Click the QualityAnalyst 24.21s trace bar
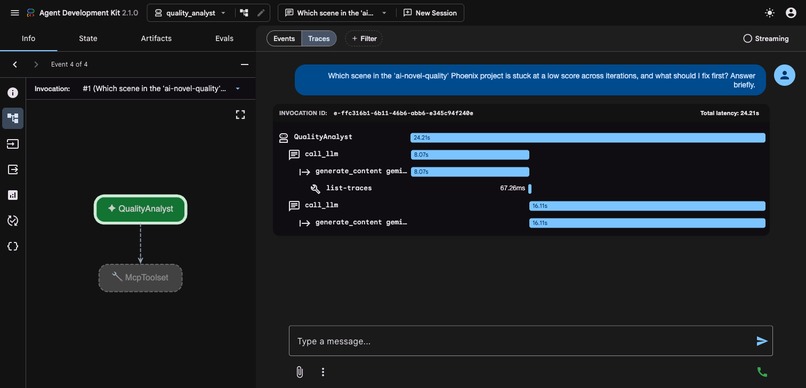This screenshot has height=388, width=806. (x=588, y=138)
